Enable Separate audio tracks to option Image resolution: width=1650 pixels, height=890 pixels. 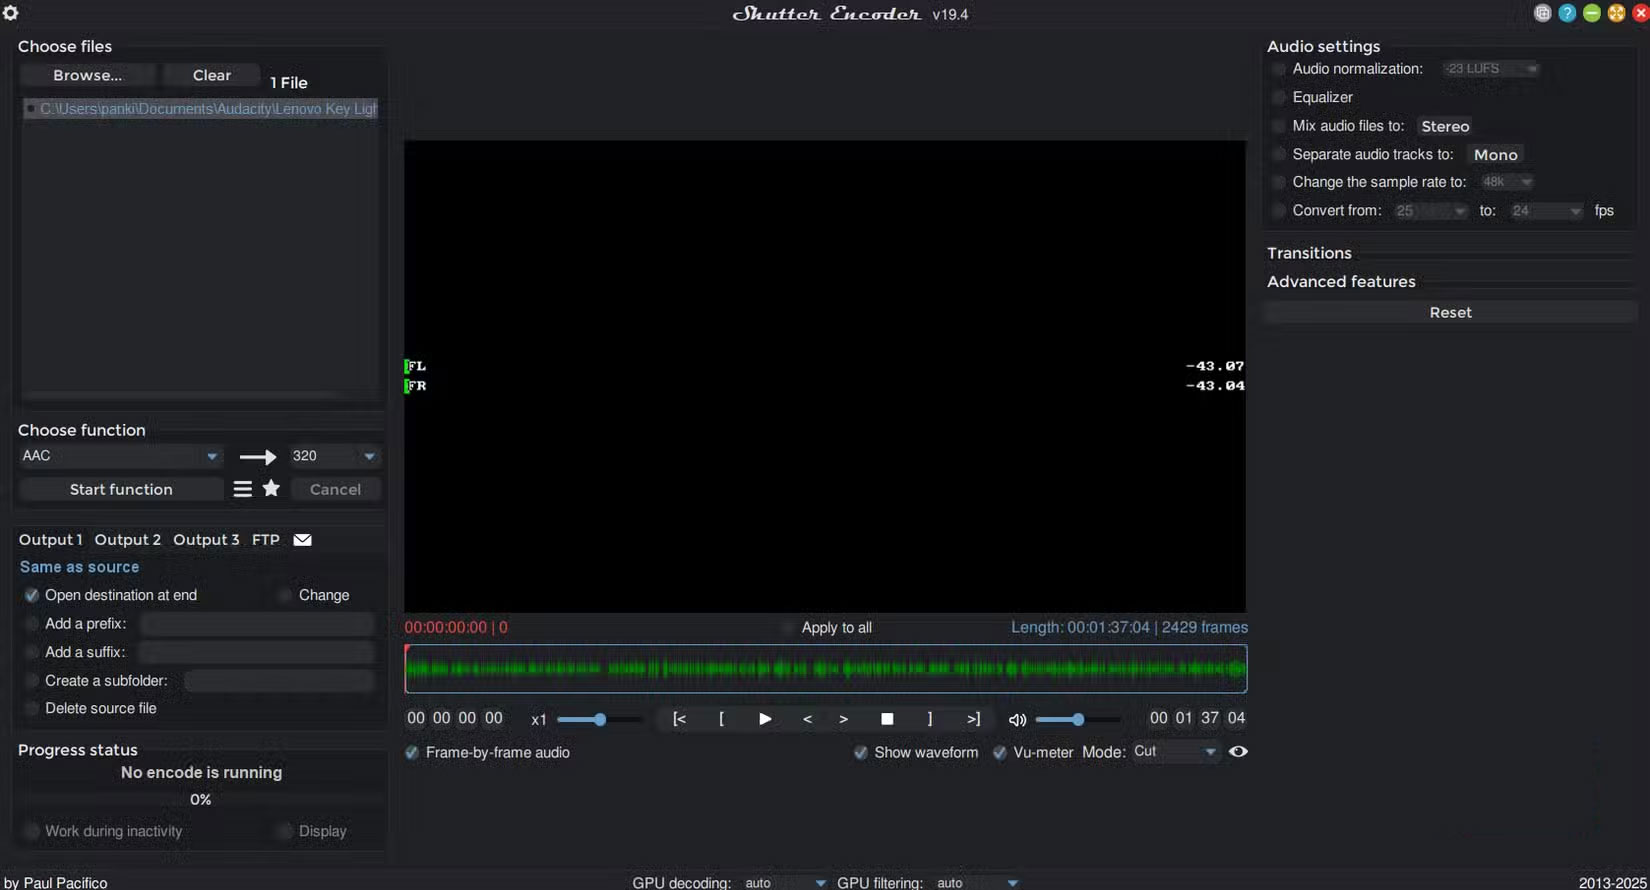click(1279, 154)
